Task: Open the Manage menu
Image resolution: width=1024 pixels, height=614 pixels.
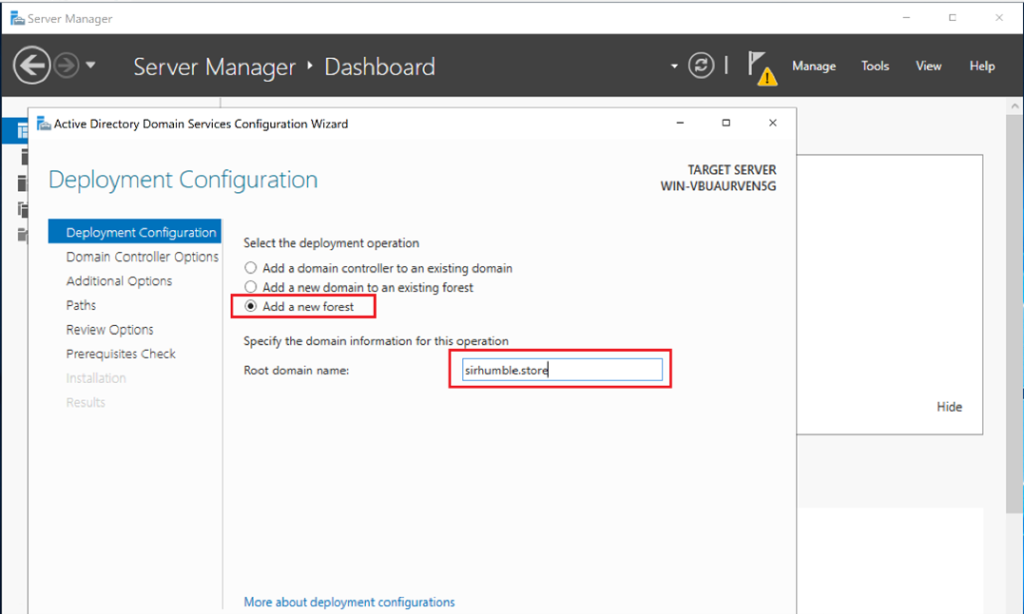Action: [x=814, y=66]
